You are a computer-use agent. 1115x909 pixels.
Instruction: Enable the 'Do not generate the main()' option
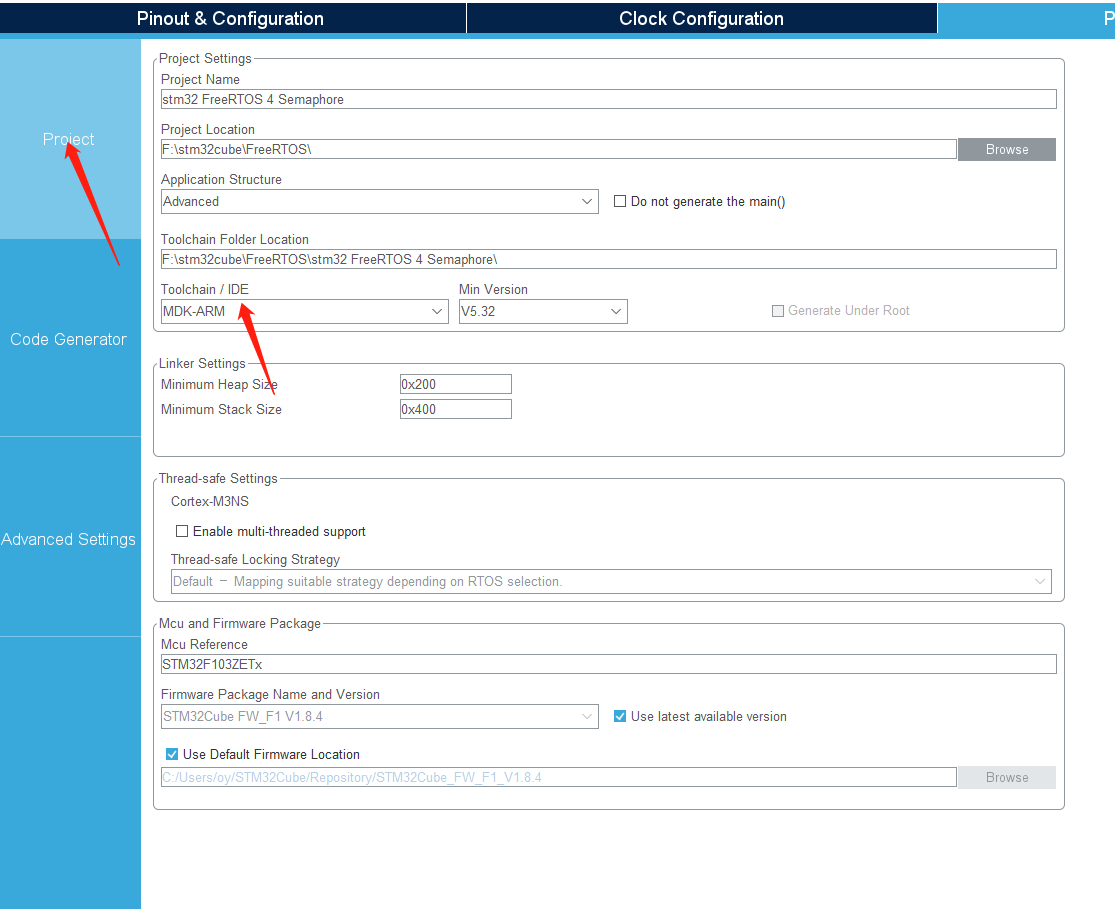pyautogui.click(x=619, y=201)
